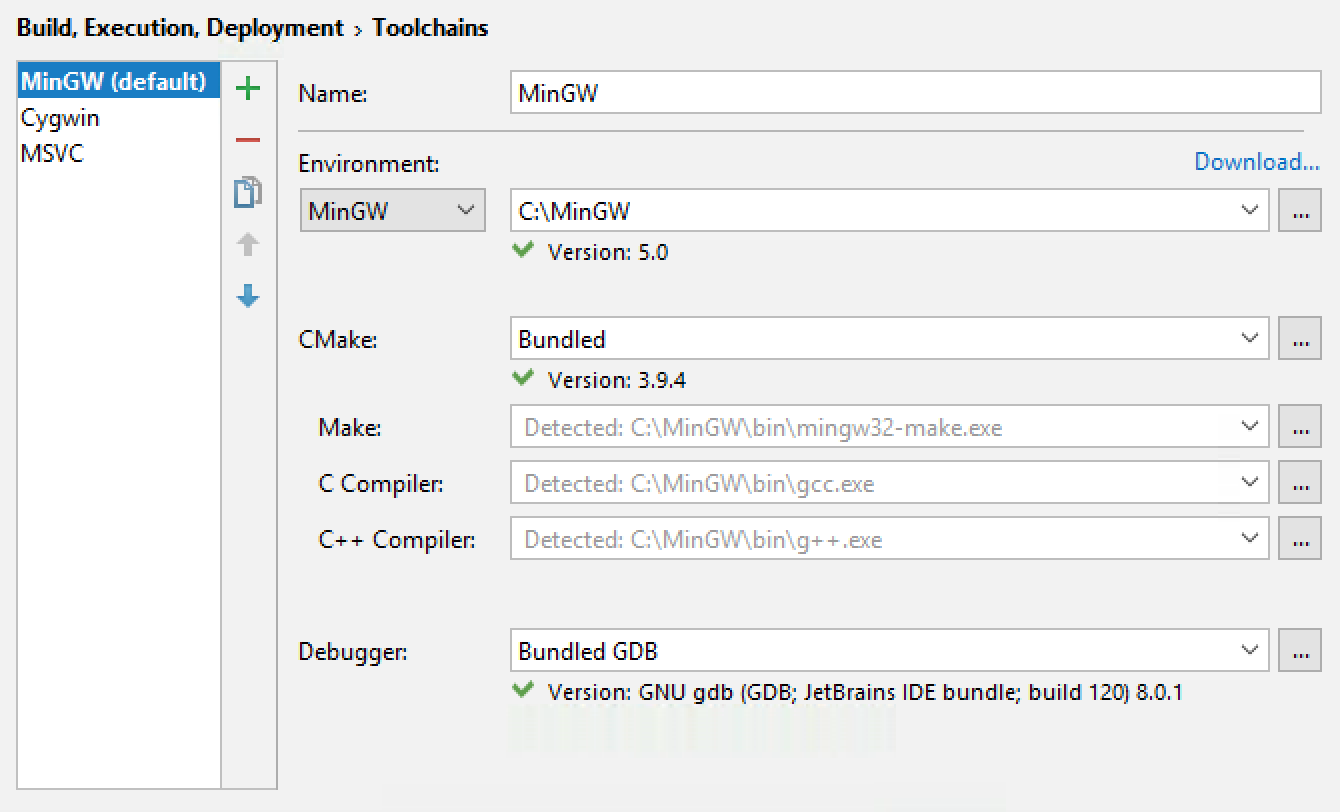Screen dimensions: 1340x812
Task: Browse for the CMake executable
Action: point(1300,339)
